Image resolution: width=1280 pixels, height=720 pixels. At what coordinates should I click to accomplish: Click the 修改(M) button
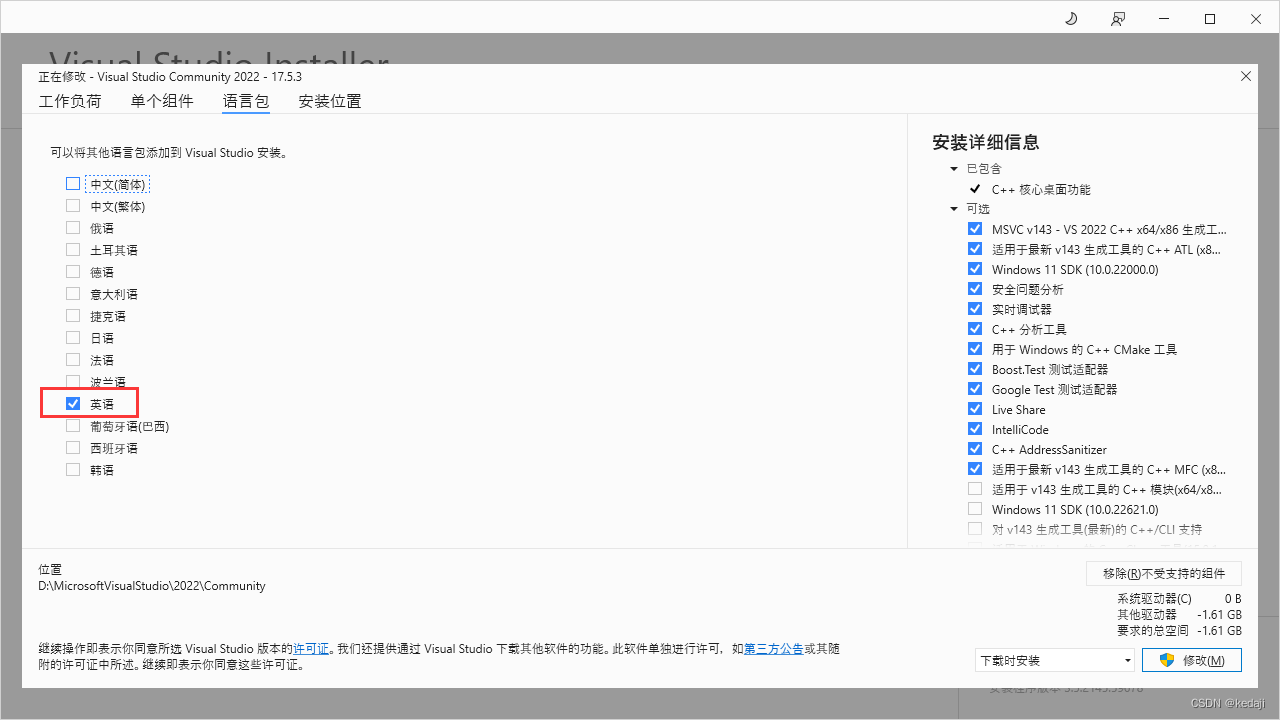click(x=1192, y=660)
